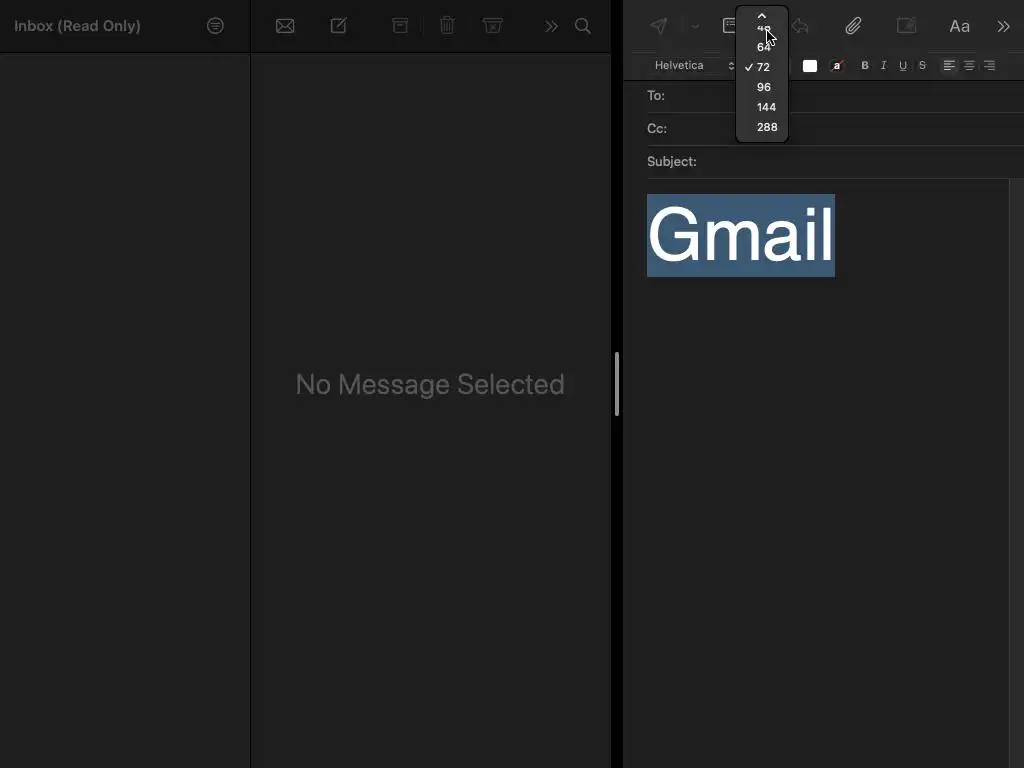Archive the selected message

400,26
